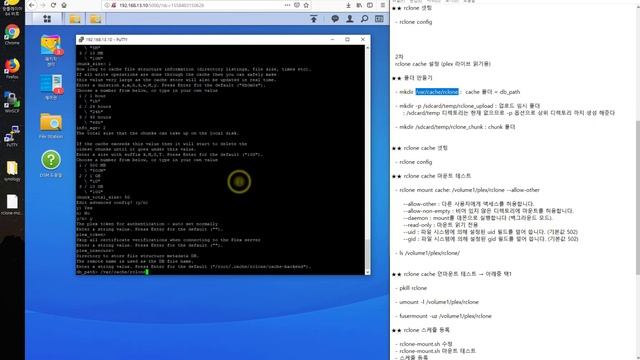The image size is (640, 360).
Task: Reload the page in the browser
Action: (53, 5)
